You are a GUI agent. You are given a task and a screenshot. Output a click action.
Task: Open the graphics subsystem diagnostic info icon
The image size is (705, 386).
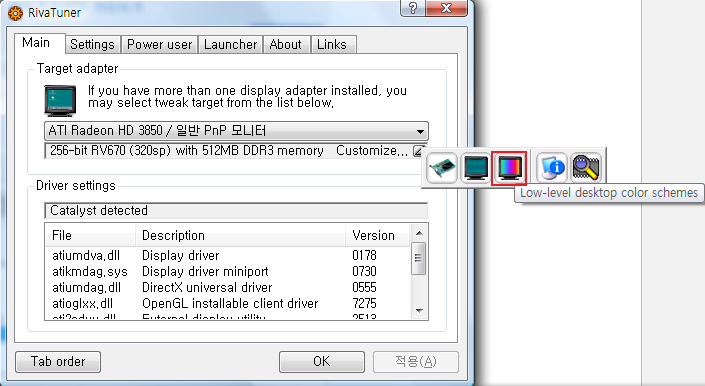552,168
